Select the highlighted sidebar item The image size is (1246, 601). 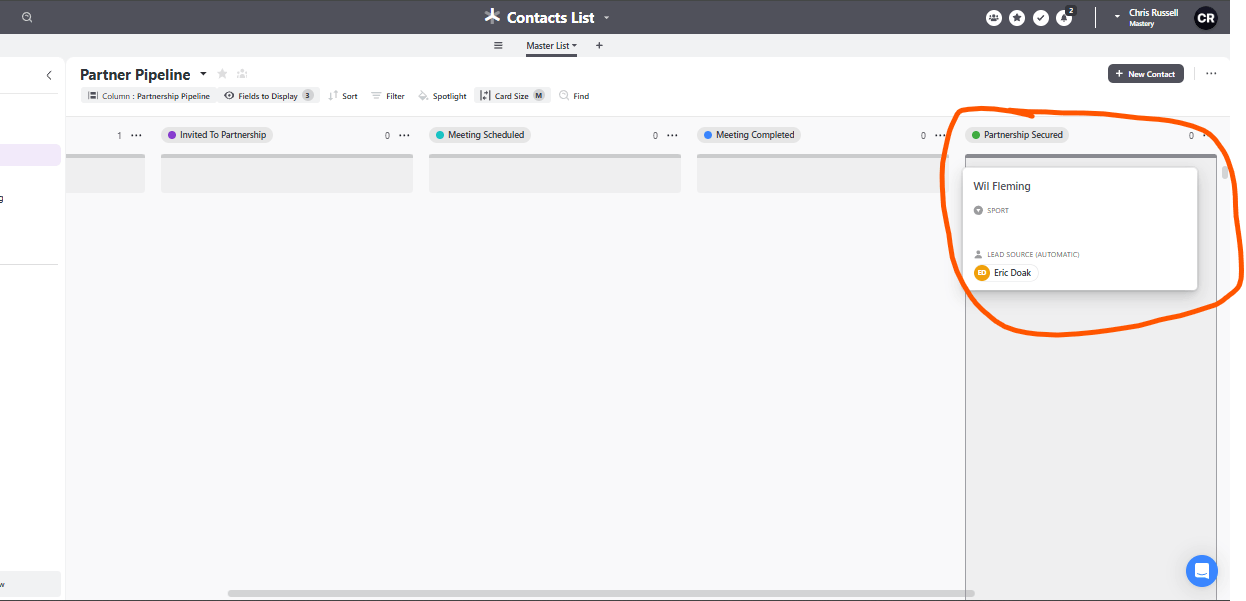30,155
